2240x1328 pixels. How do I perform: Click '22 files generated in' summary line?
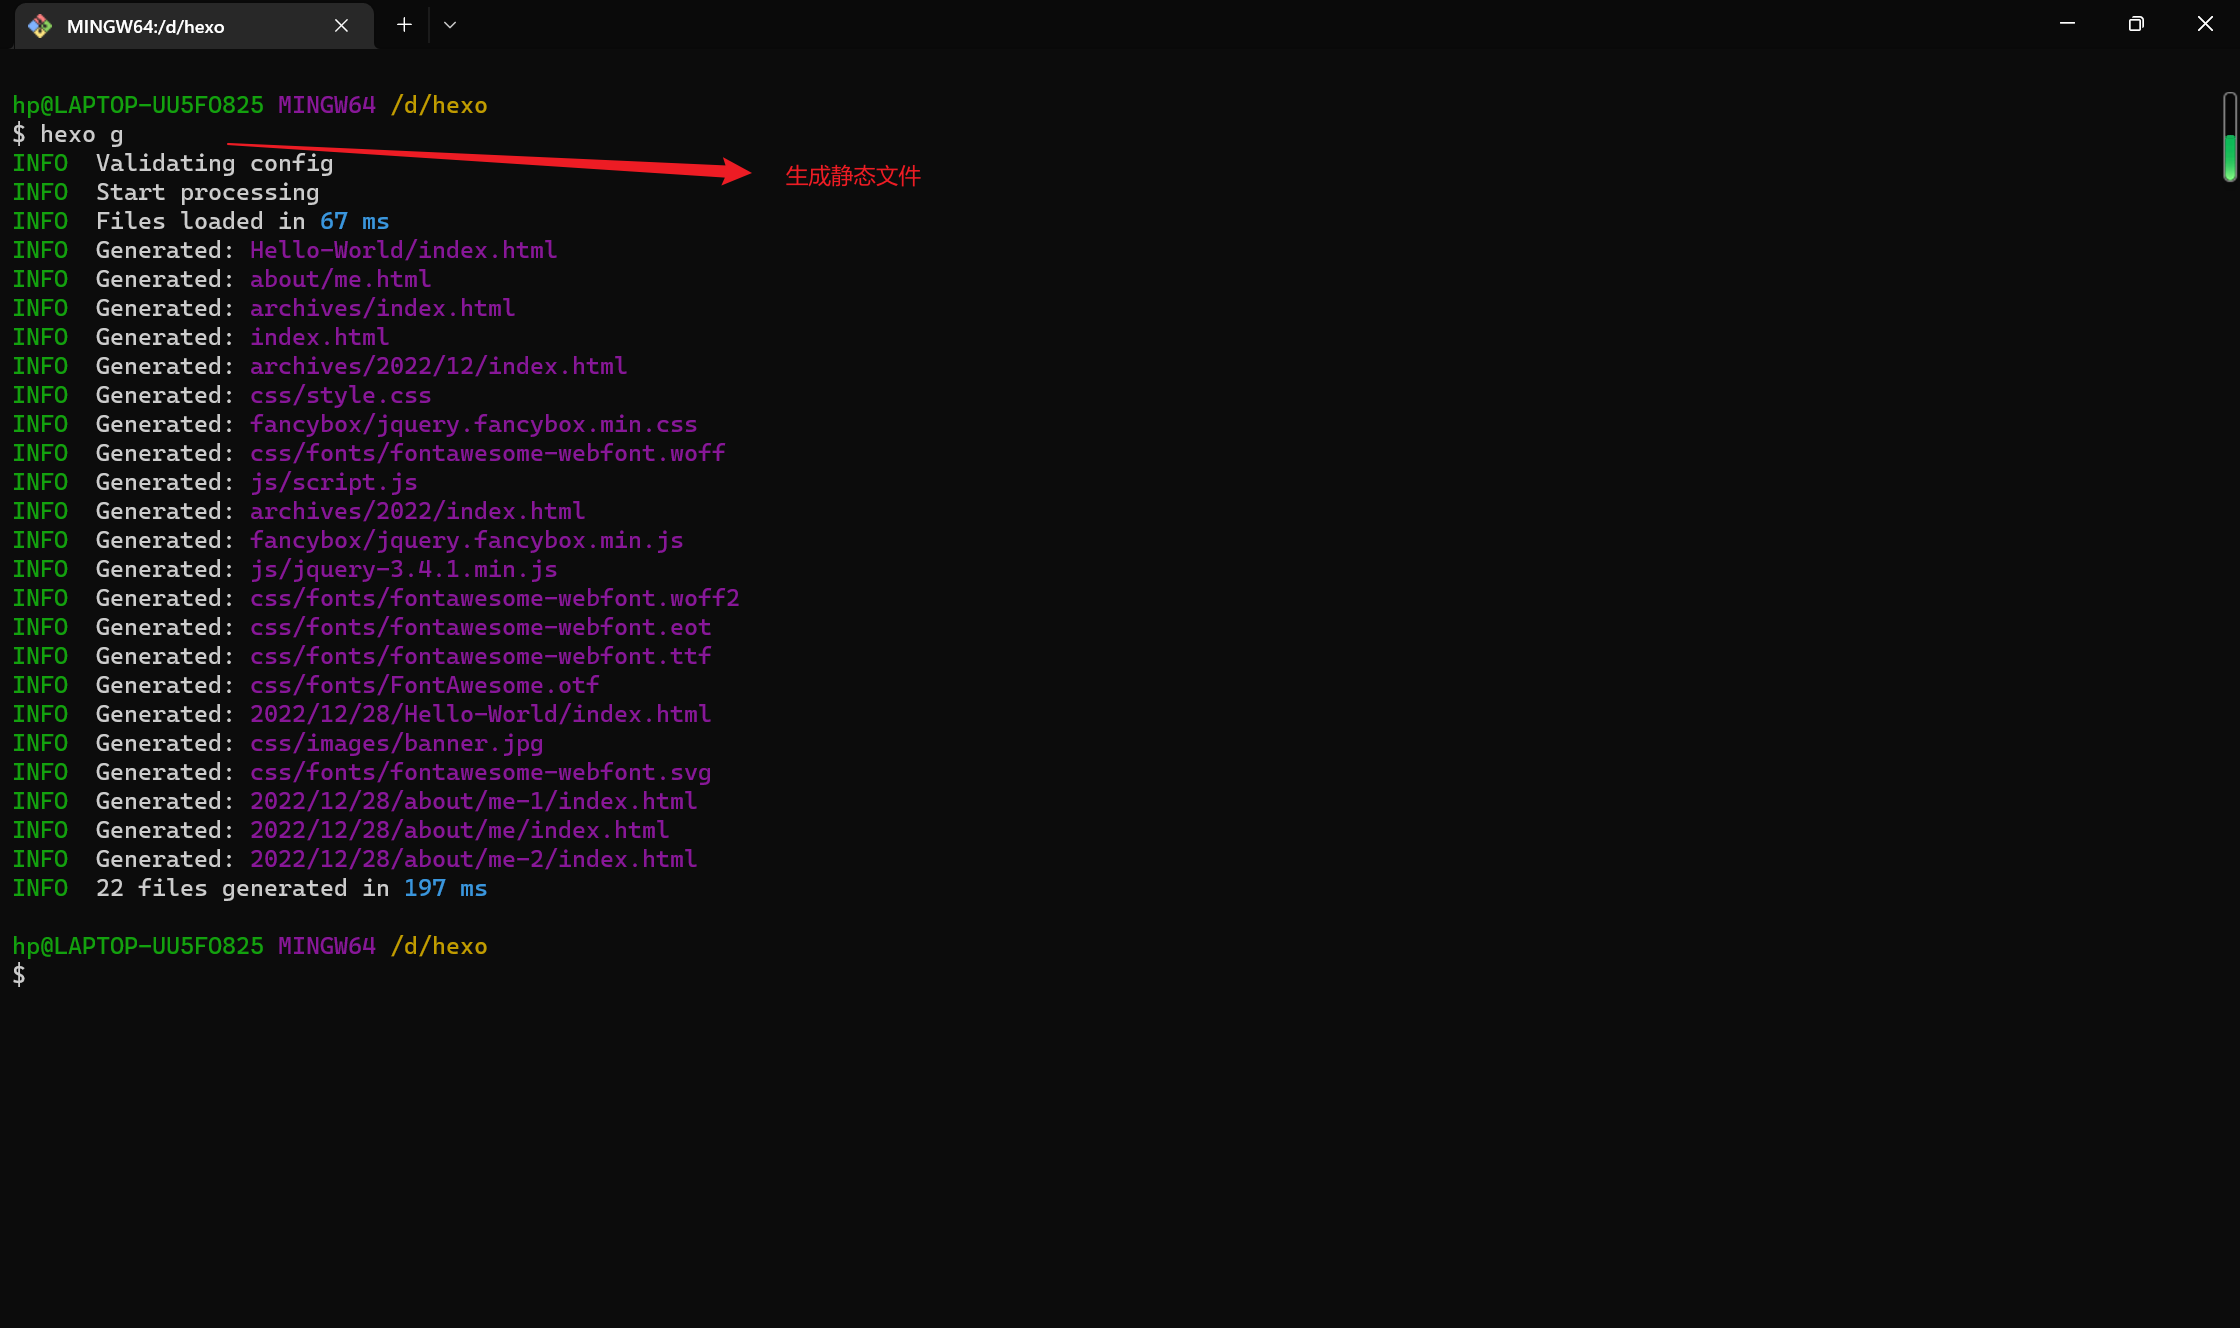(x=242, y=889)
